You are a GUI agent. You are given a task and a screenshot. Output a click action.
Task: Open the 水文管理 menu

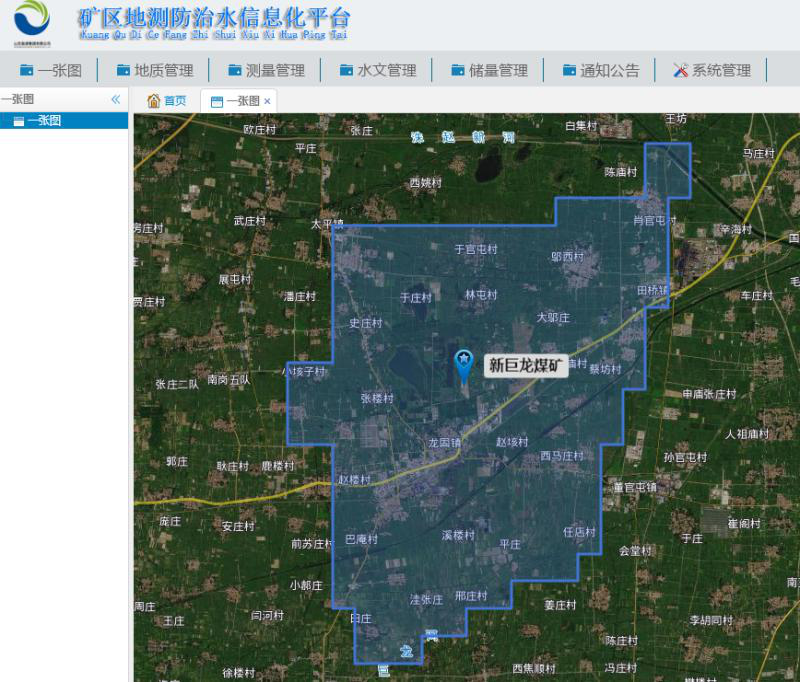378,70
